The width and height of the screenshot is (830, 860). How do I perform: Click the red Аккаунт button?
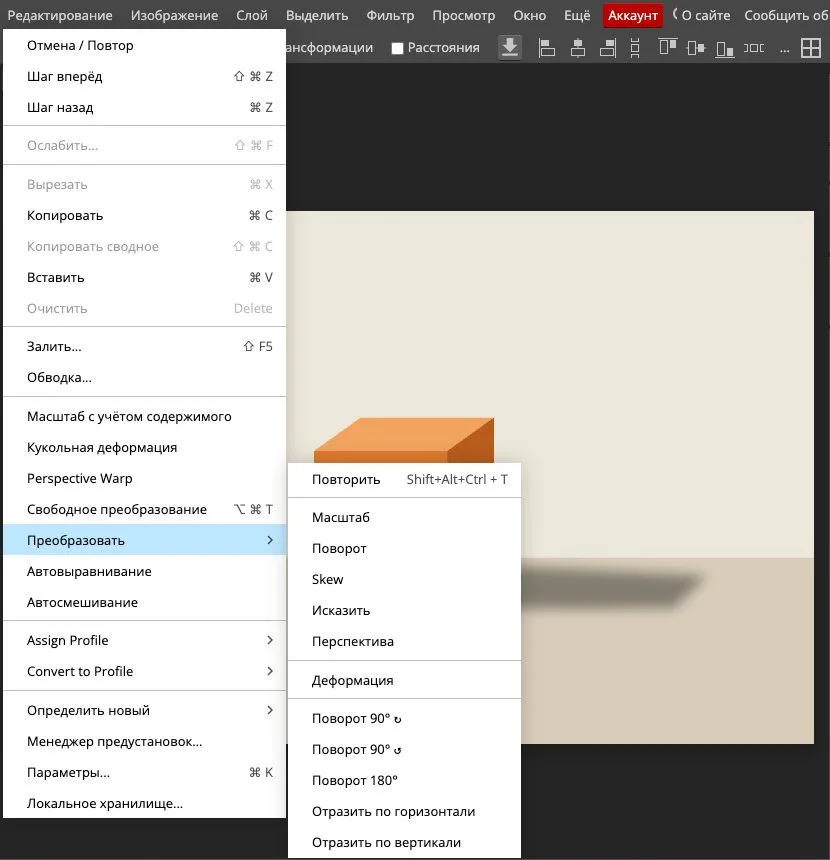[x=633, y=16]
